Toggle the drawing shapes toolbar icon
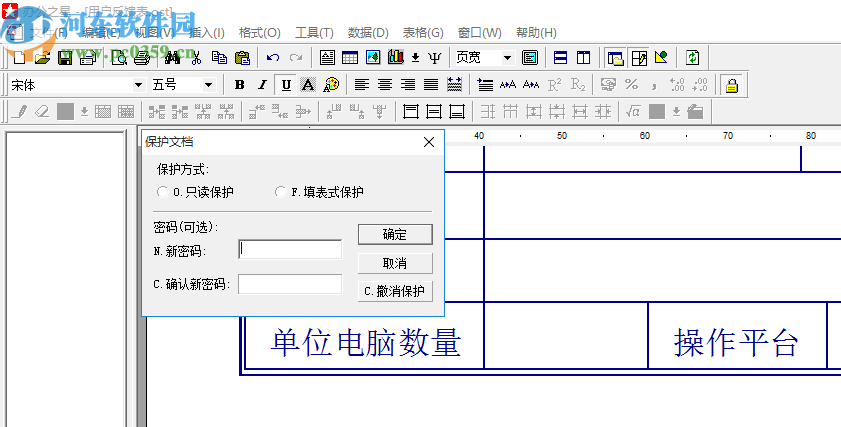This screenshot has height=427, width=841. click(x=661, y=57)
